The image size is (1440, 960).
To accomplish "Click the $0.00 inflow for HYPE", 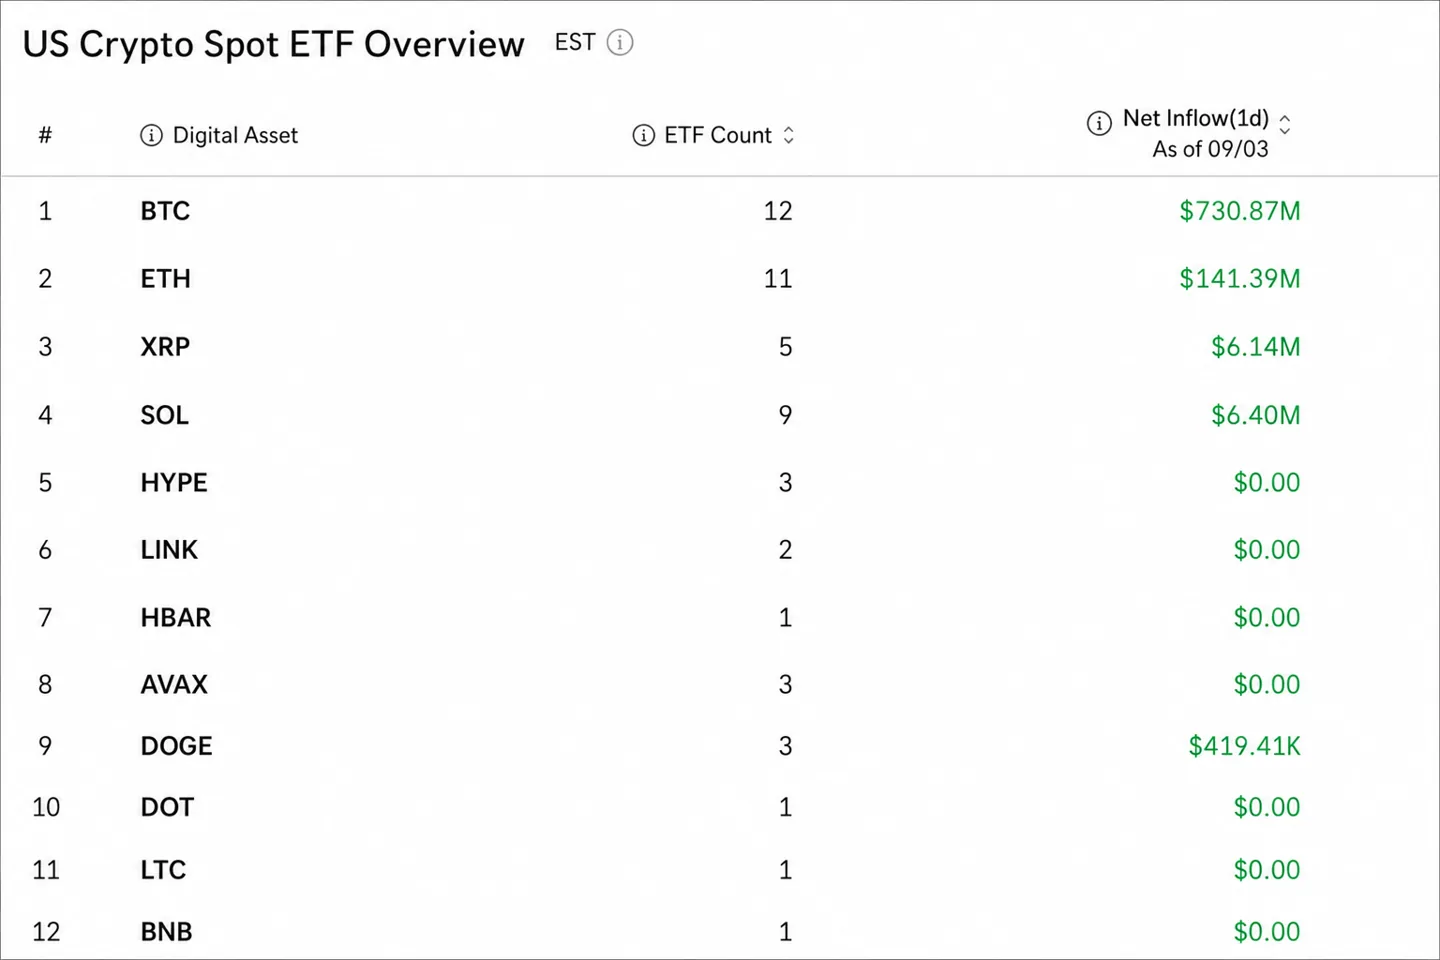I will (x=1267, y=482).
